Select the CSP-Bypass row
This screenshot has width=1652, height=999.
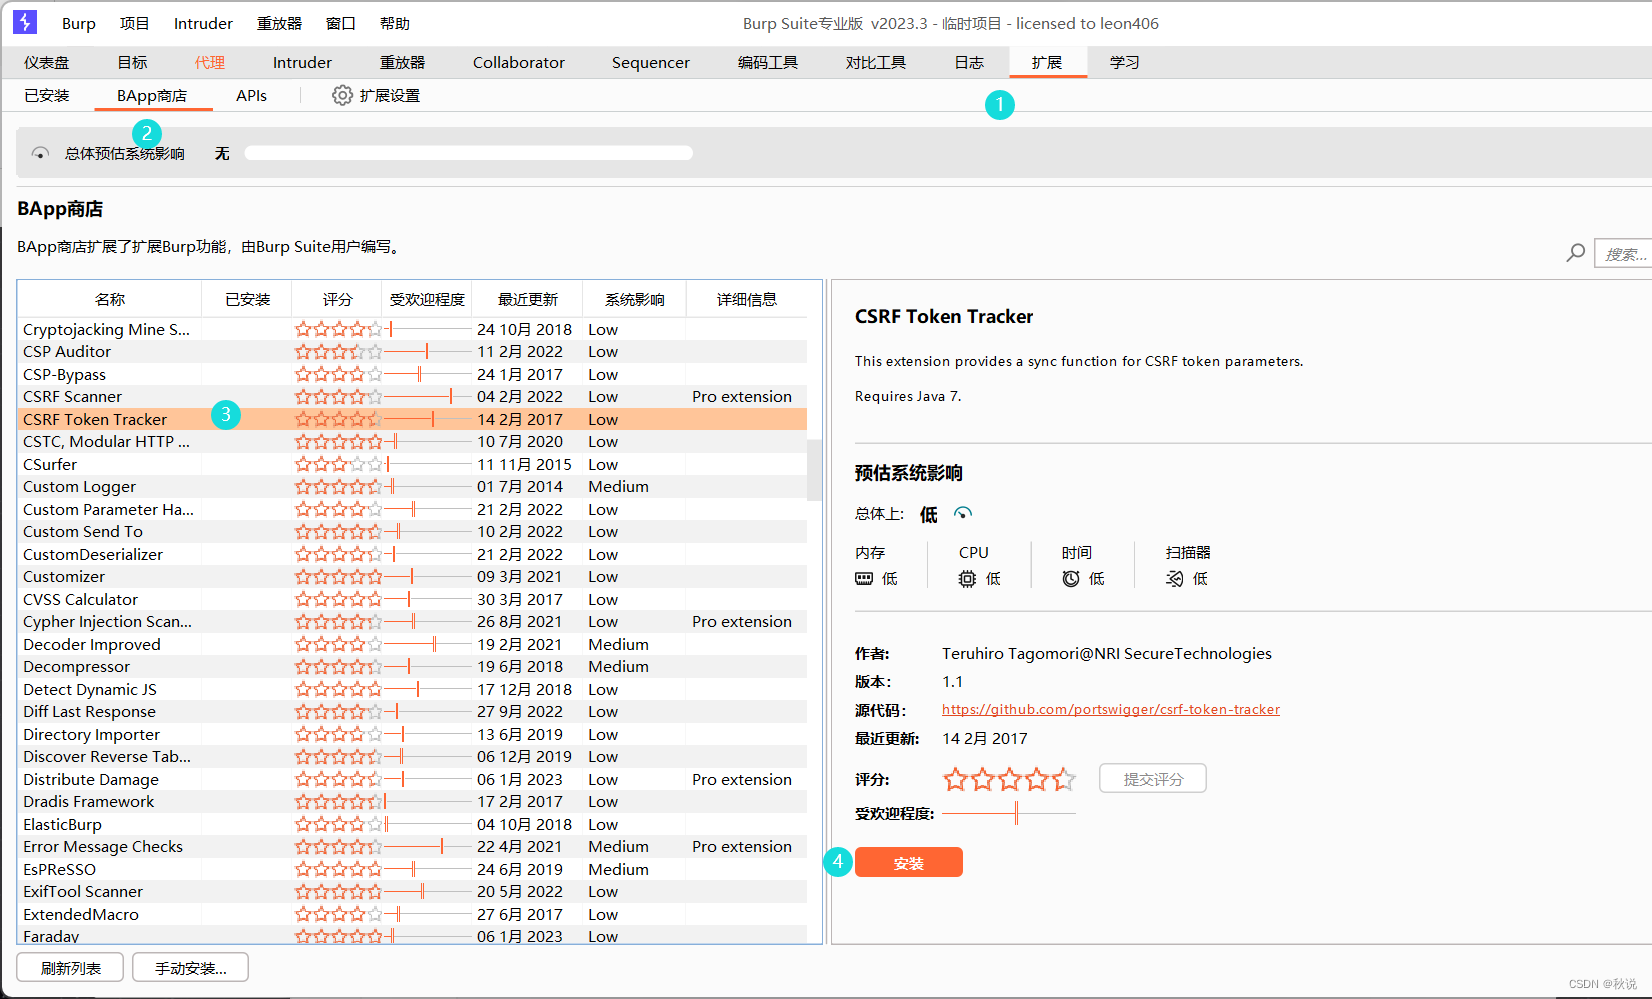412,374
